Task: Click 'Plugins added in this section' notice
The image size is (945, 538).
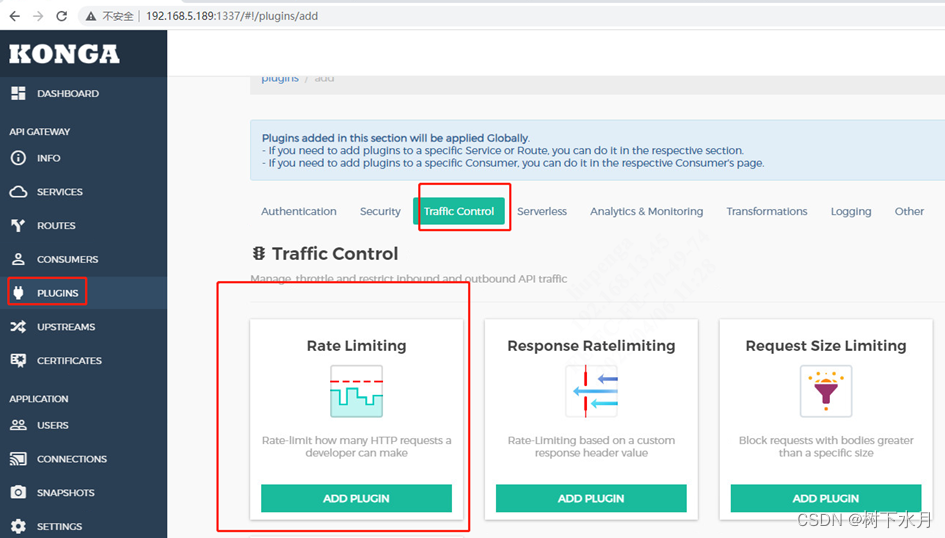Action: (x=395, y=138)
